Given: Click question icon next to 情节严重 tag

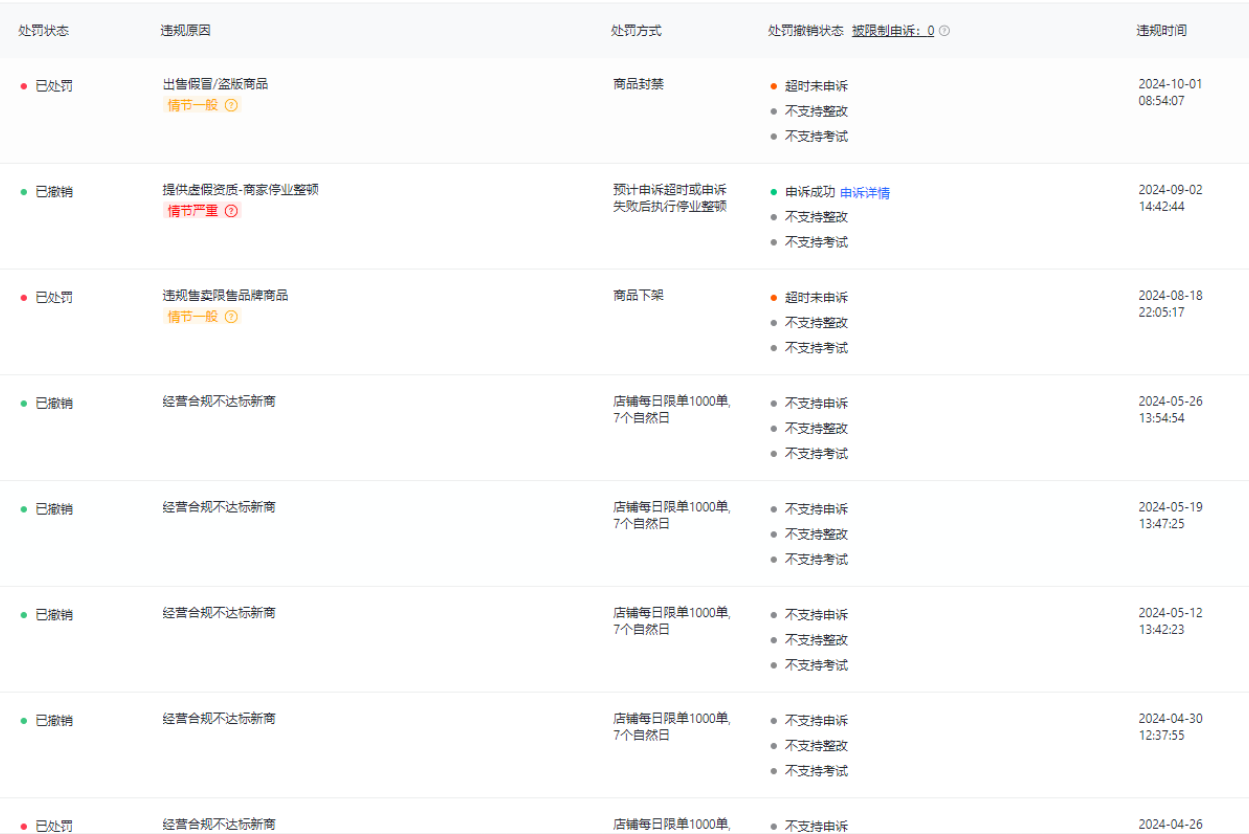Looking at the screenshot, I should point(232,211).
